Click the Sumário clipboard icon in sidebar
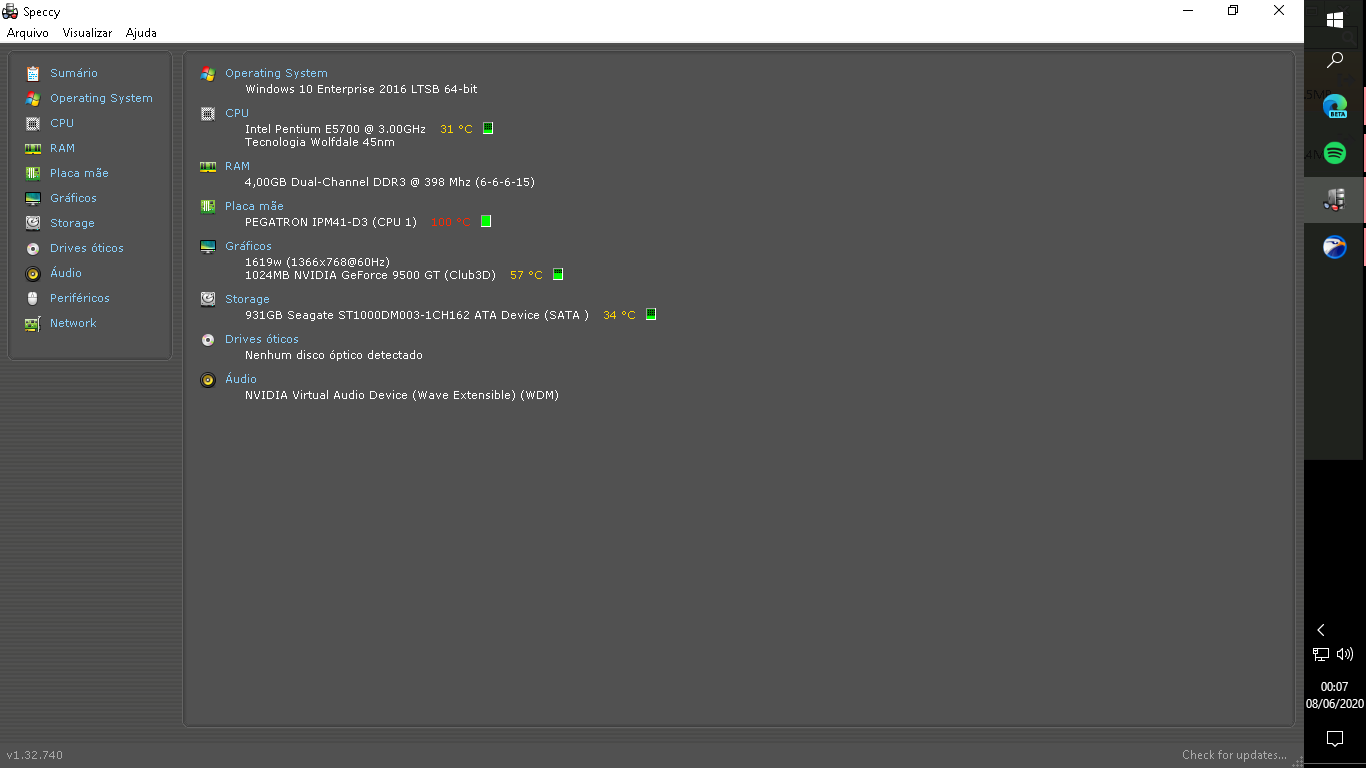Image resolution: width=1366 pixels, height=768 pixels. click(x=33, y=73)
